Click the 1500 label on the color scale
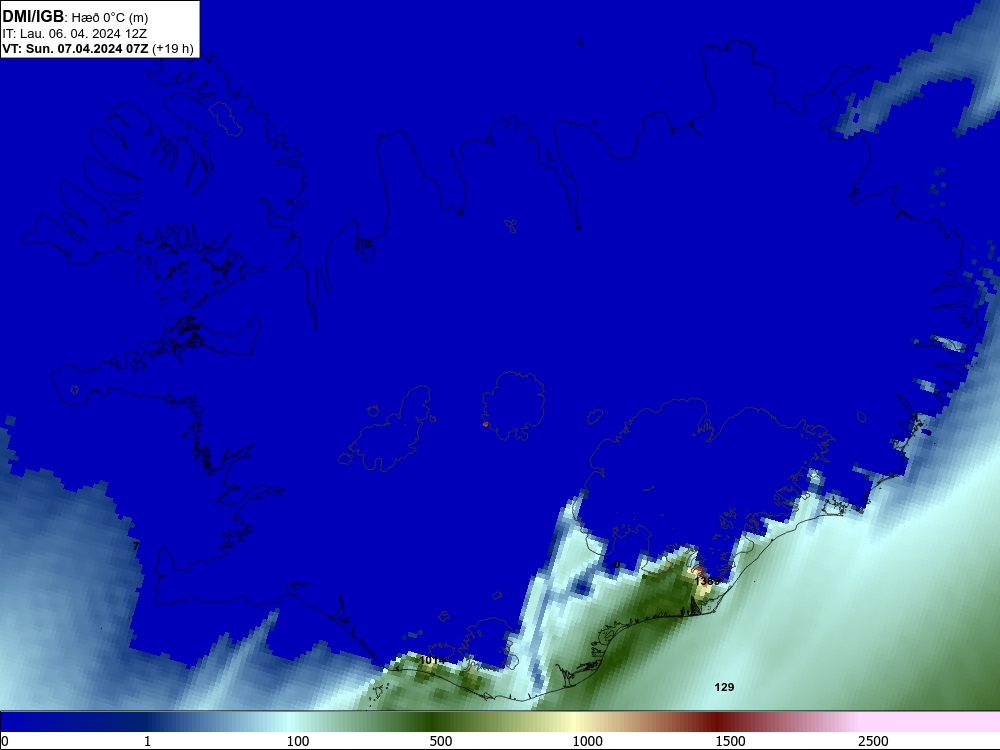 click(x=730, y=741)
